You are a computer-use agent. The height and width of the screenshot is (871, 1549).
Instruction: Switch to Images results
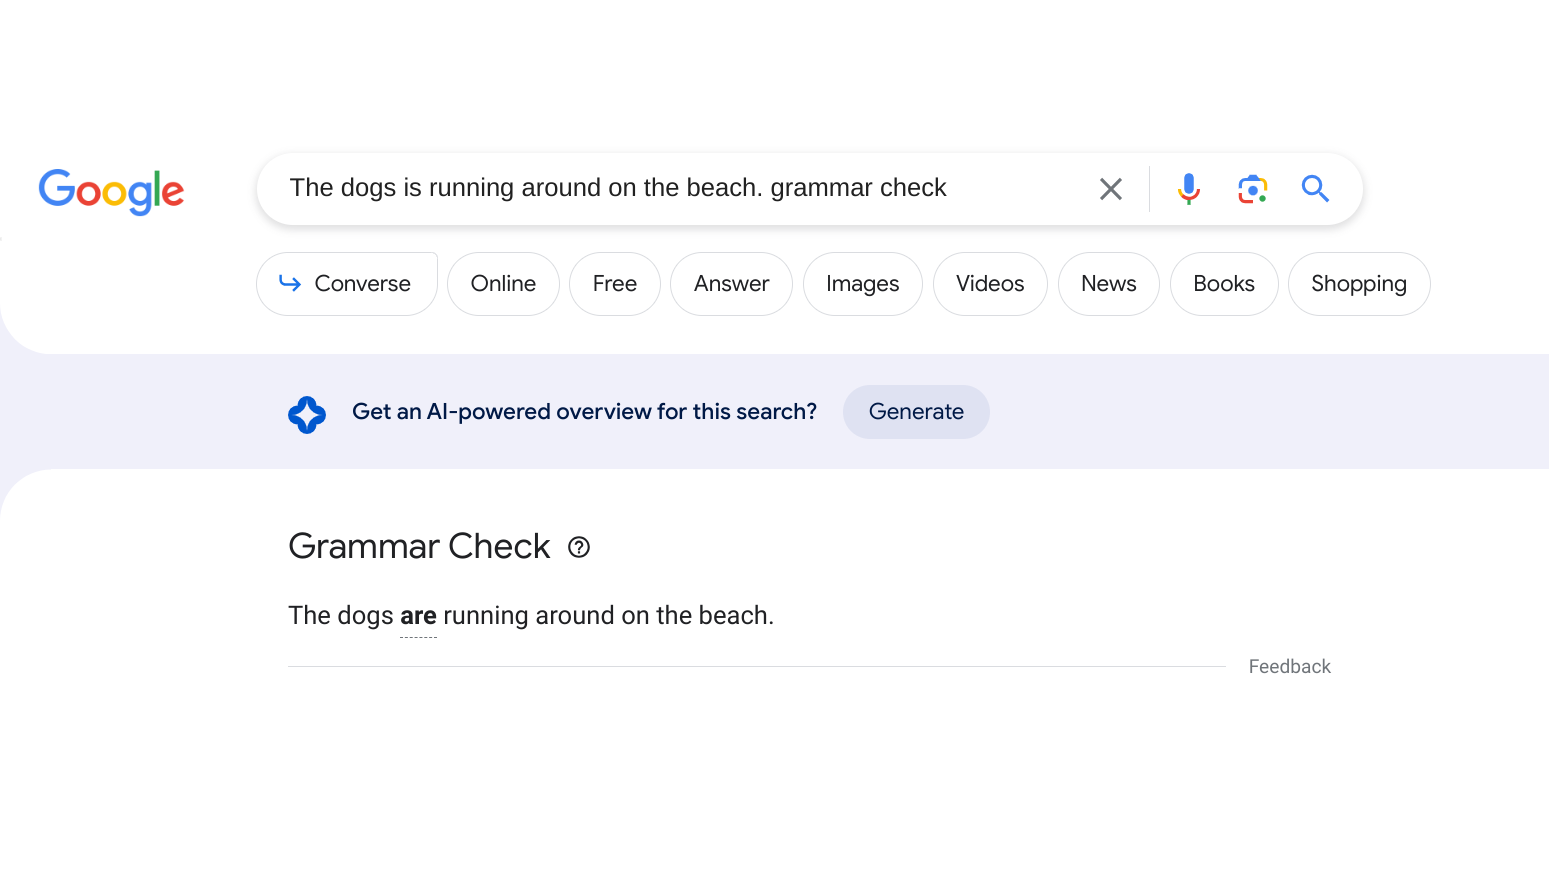pyautogui.click(x=862, y=284)
